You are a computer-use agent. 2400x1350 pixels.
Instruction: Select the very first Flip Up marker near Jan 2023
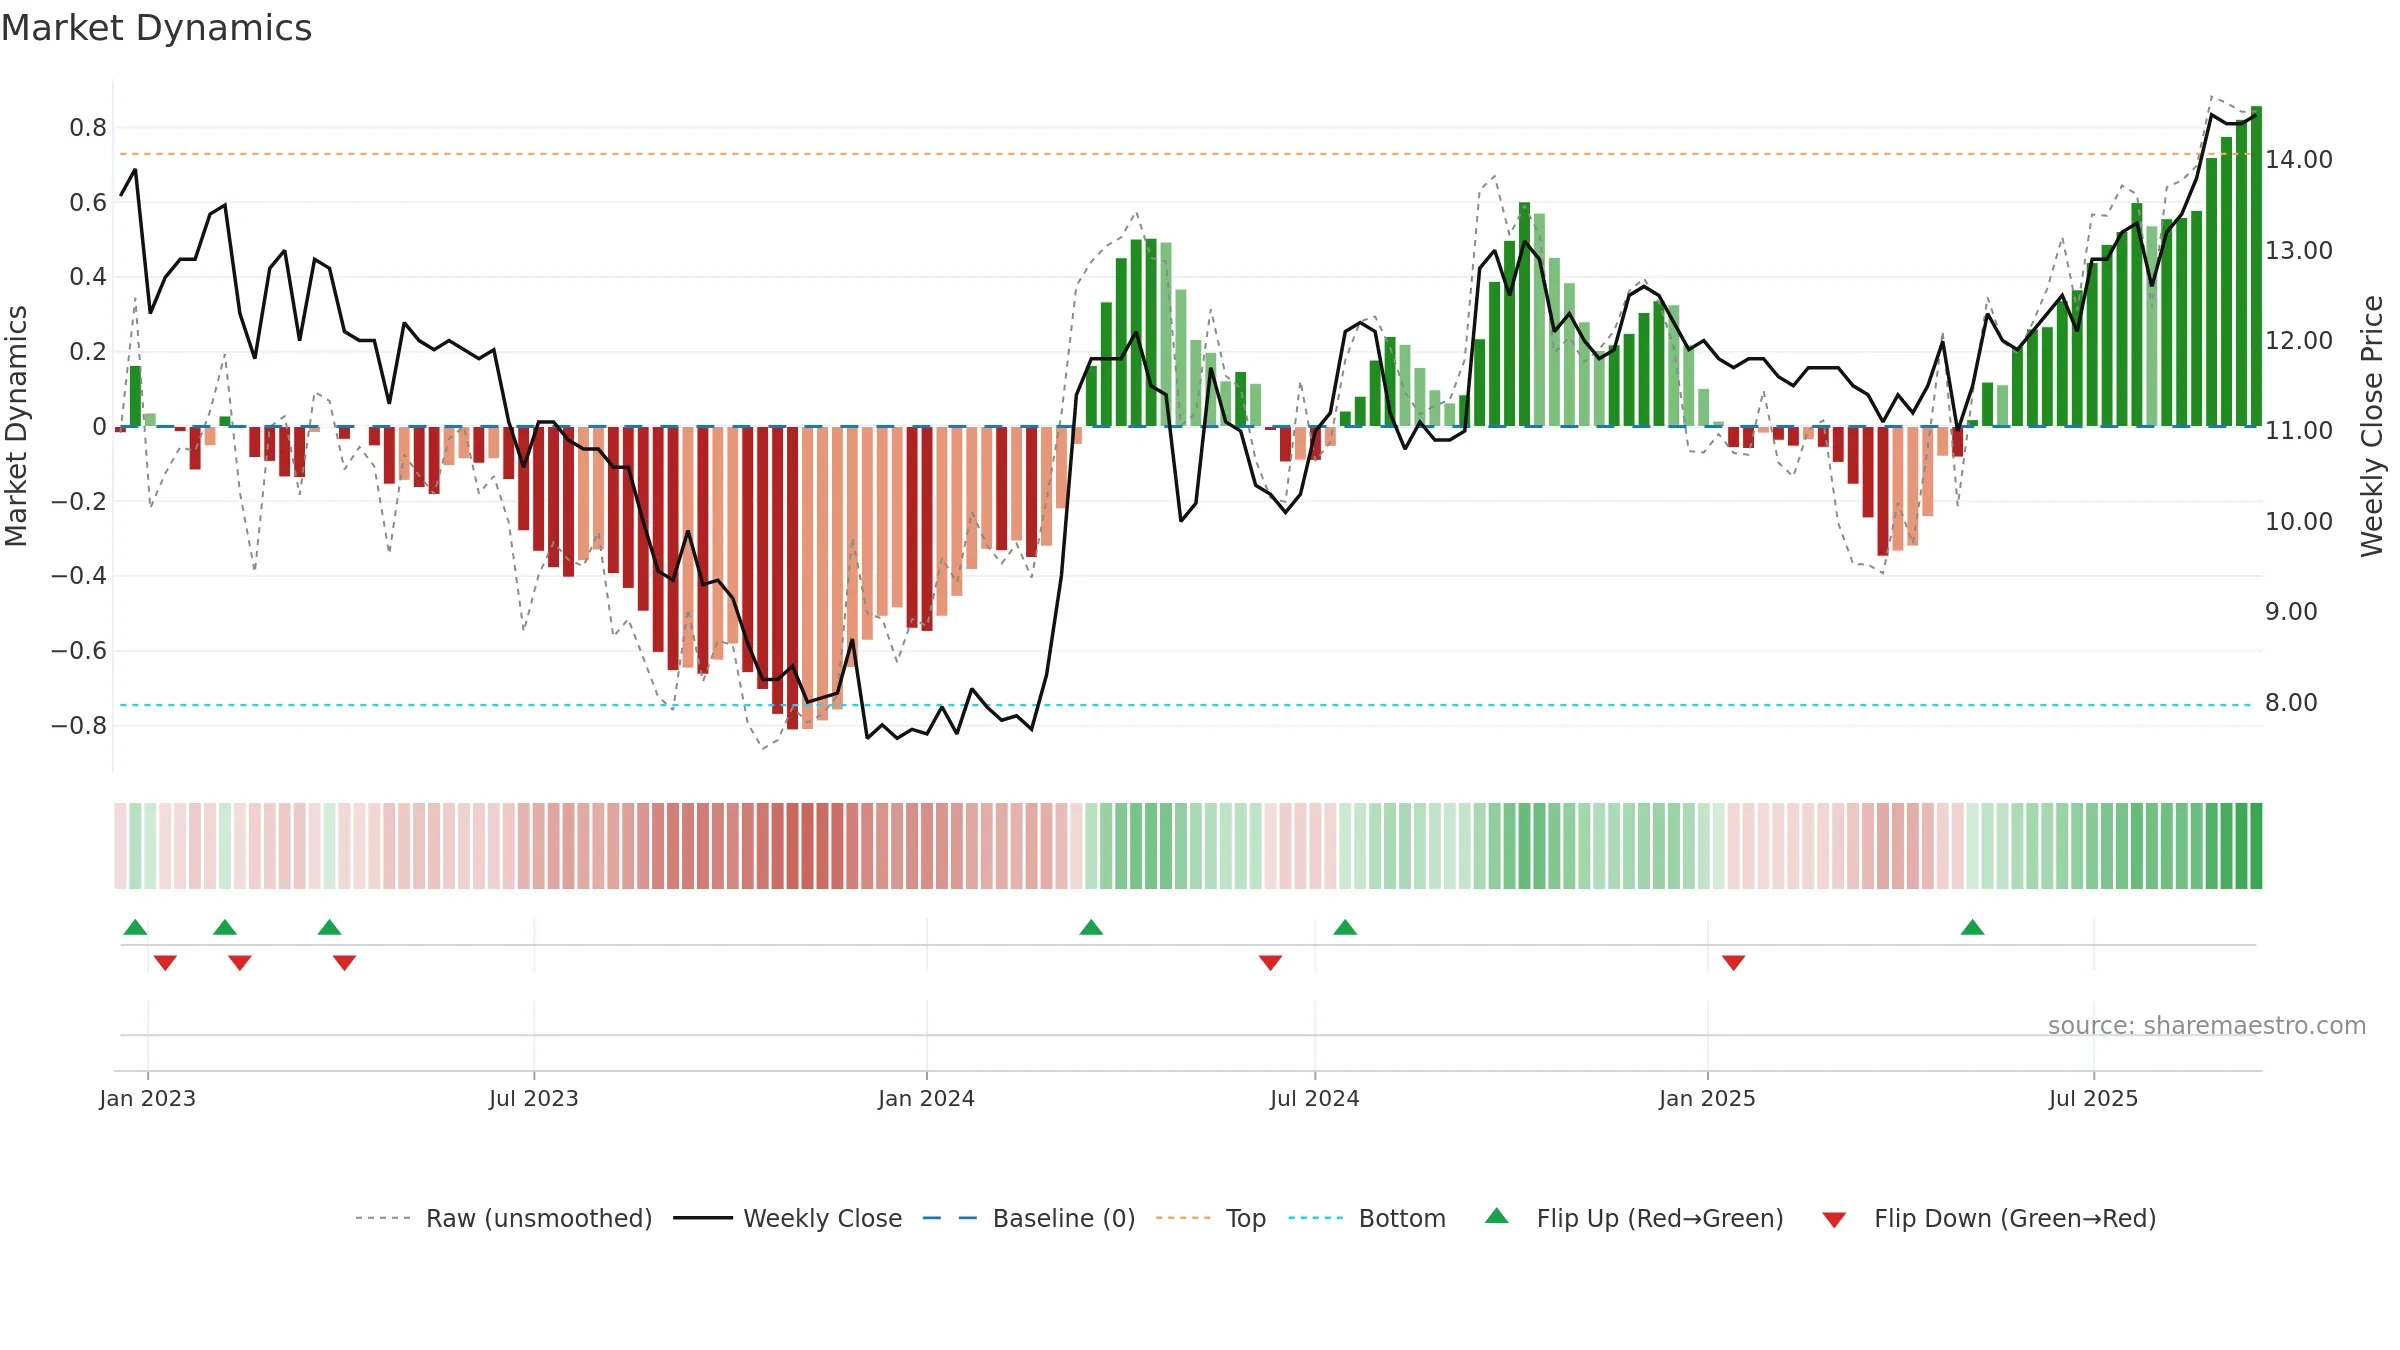click(x=135, y=927)
